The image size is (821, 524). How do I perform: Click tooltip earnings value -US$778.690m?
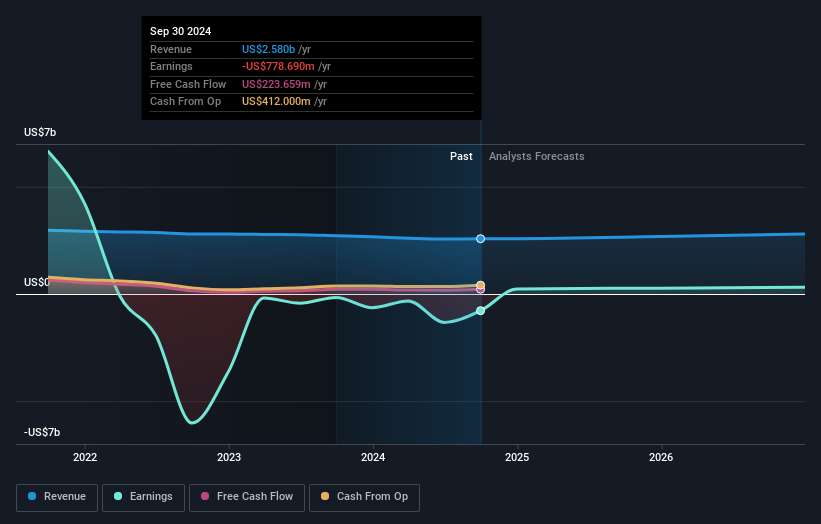[x=278, y=66]
